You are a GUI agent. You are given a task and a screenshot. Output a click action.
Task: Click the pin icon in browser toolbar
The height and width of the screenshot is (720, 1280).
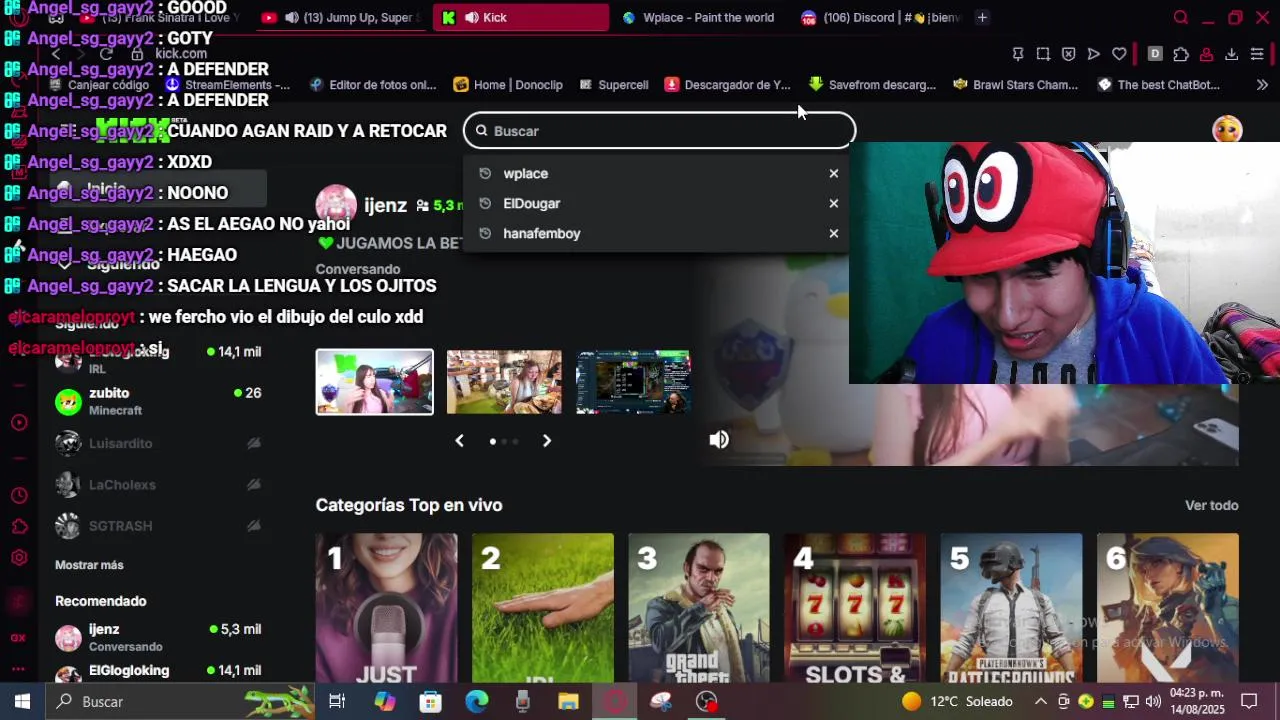(1018, 54)
